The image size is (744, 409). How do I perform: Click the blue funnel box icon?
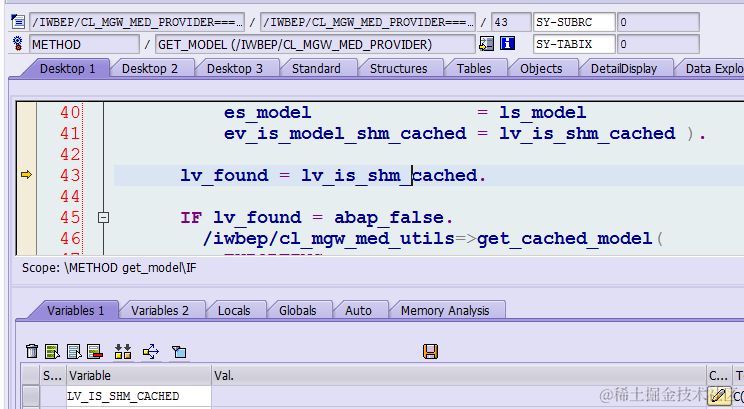(179, 352)
